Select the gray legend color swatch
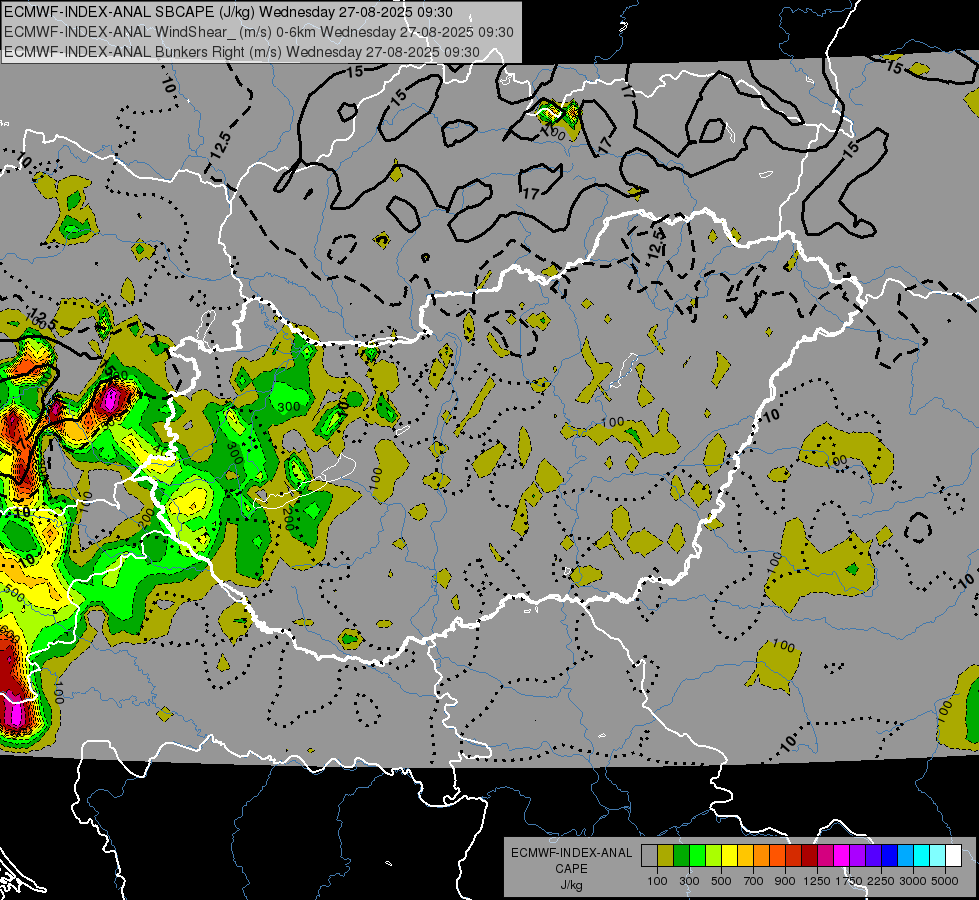This screenshot has height=900, width=979. pos(649,856)
